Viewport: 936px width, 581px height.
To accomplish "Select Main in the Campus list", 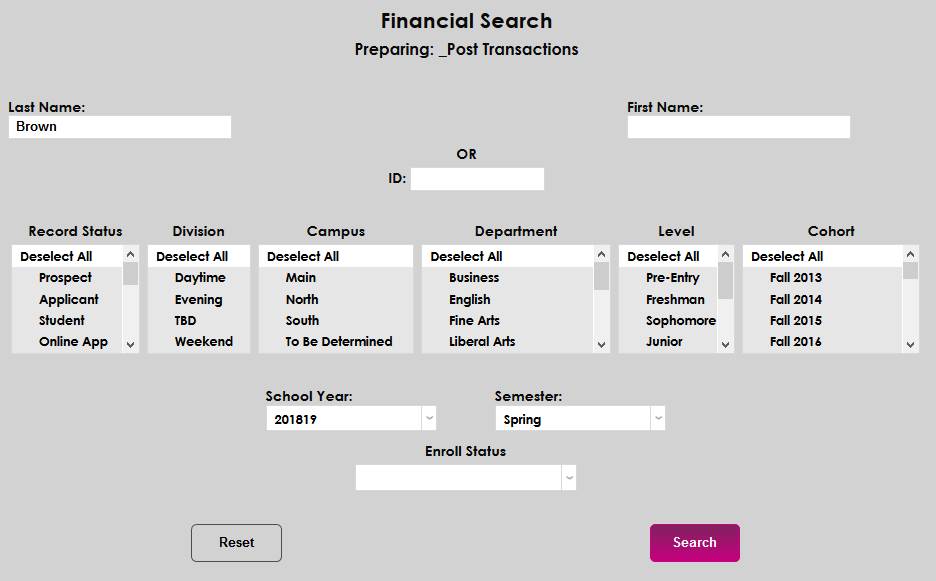I will (300, 278).
